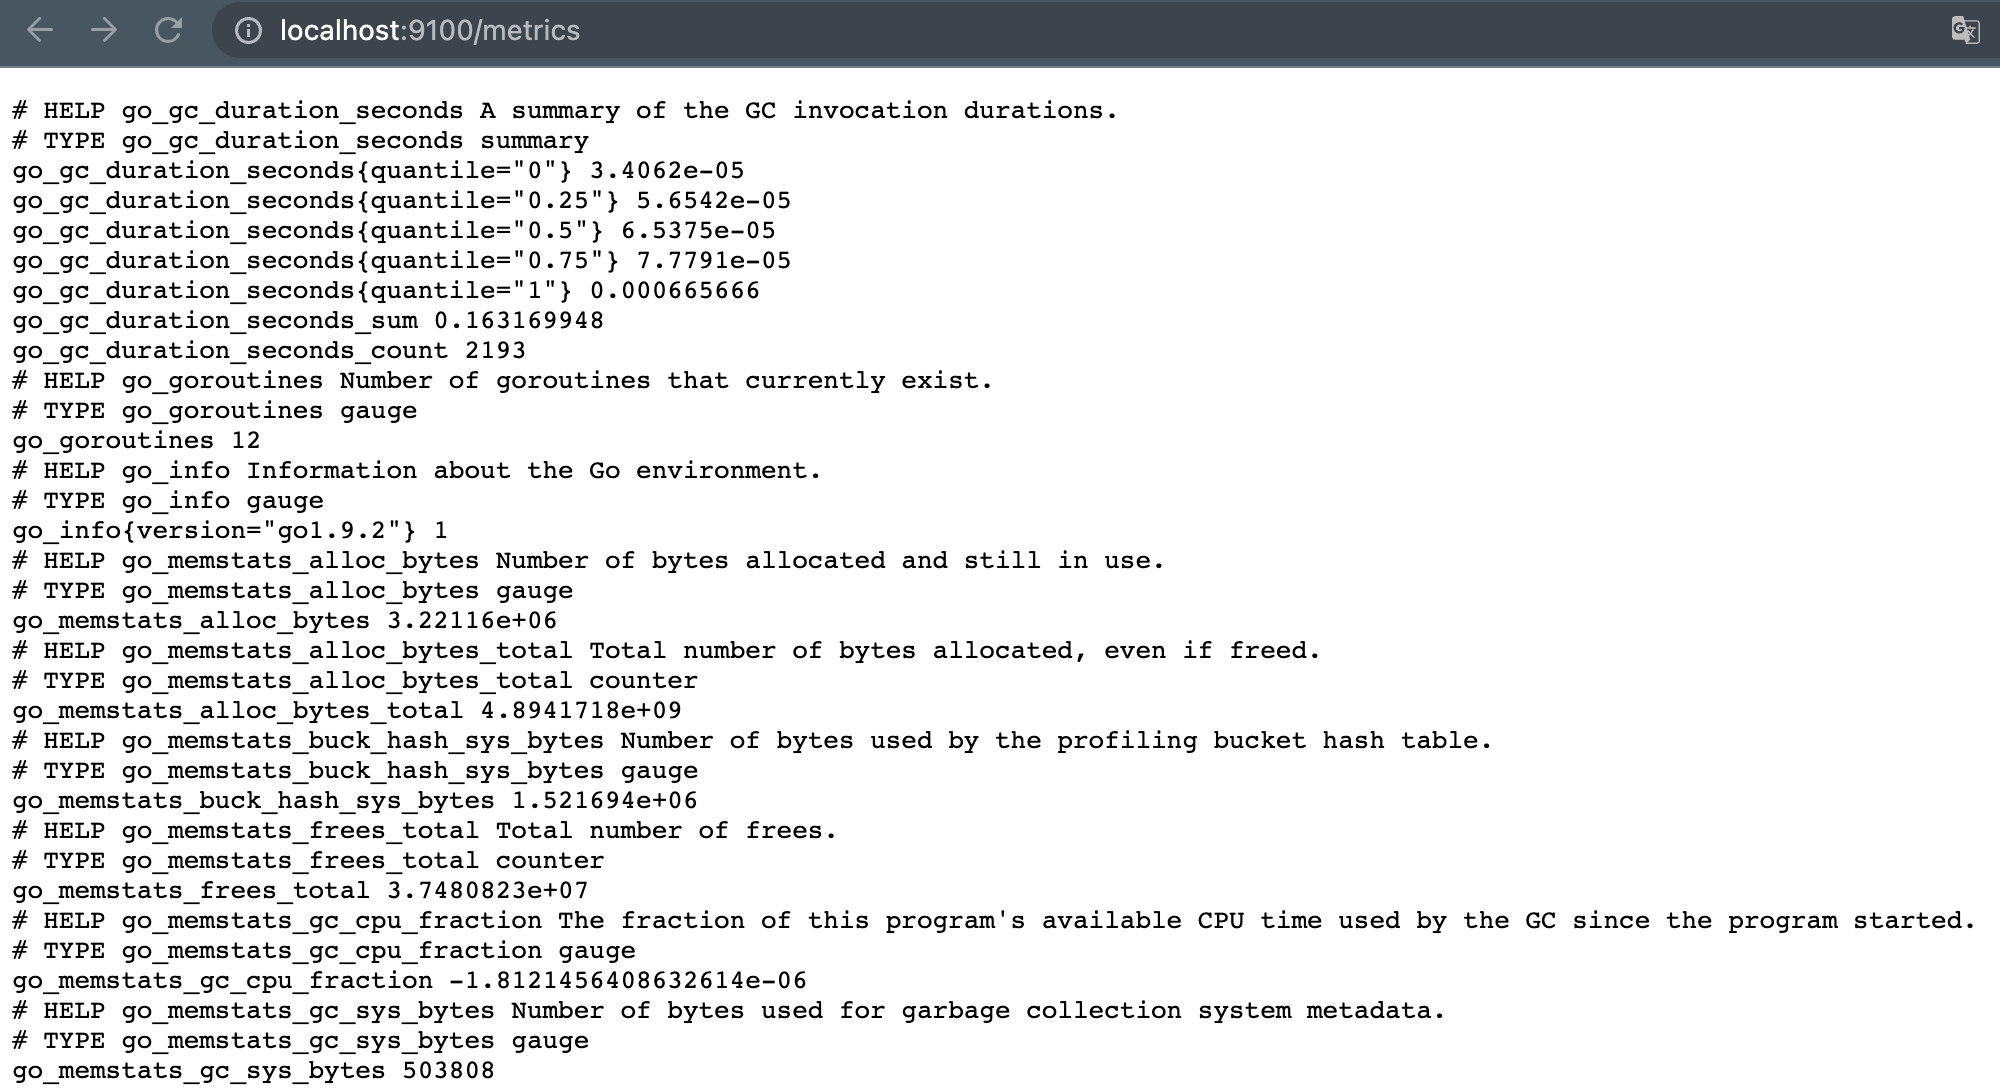Viewport: 2000px width, 1088px height.
Task: Click the HELP go_goroutines comment line
Action: pyautogui.click(x=502, y=381)
